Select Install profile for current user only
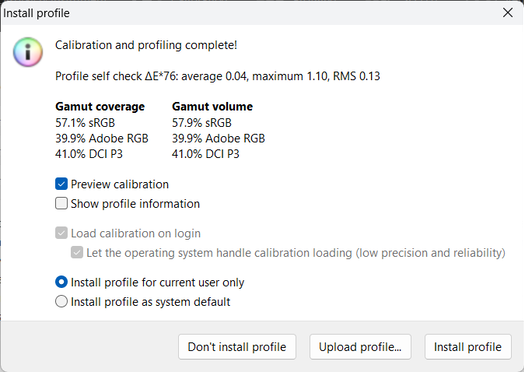The height and width of the screenshot is (372, 524). point(61,282)
